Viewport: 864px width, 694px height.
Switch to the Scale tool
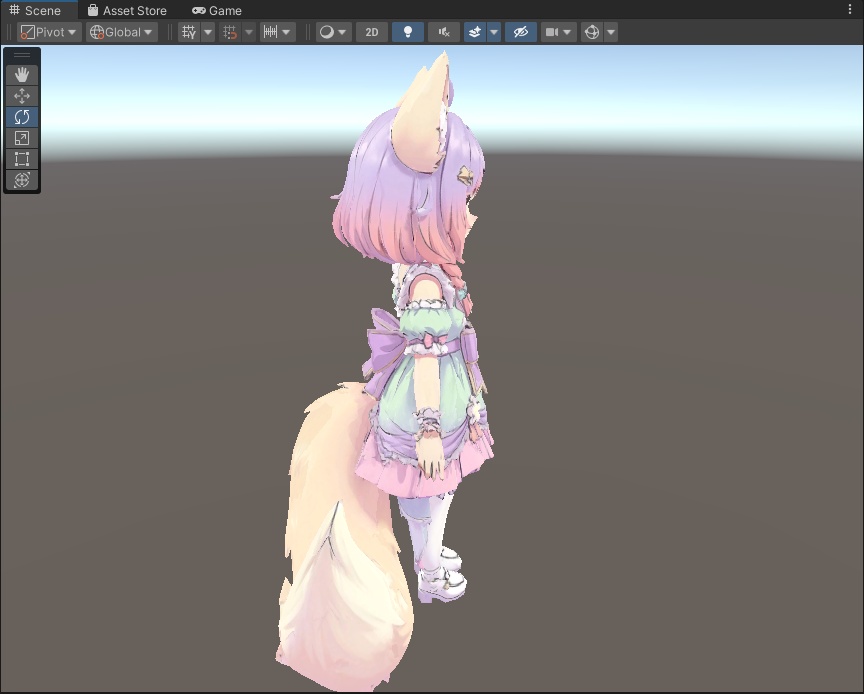(x=22, y=138)
